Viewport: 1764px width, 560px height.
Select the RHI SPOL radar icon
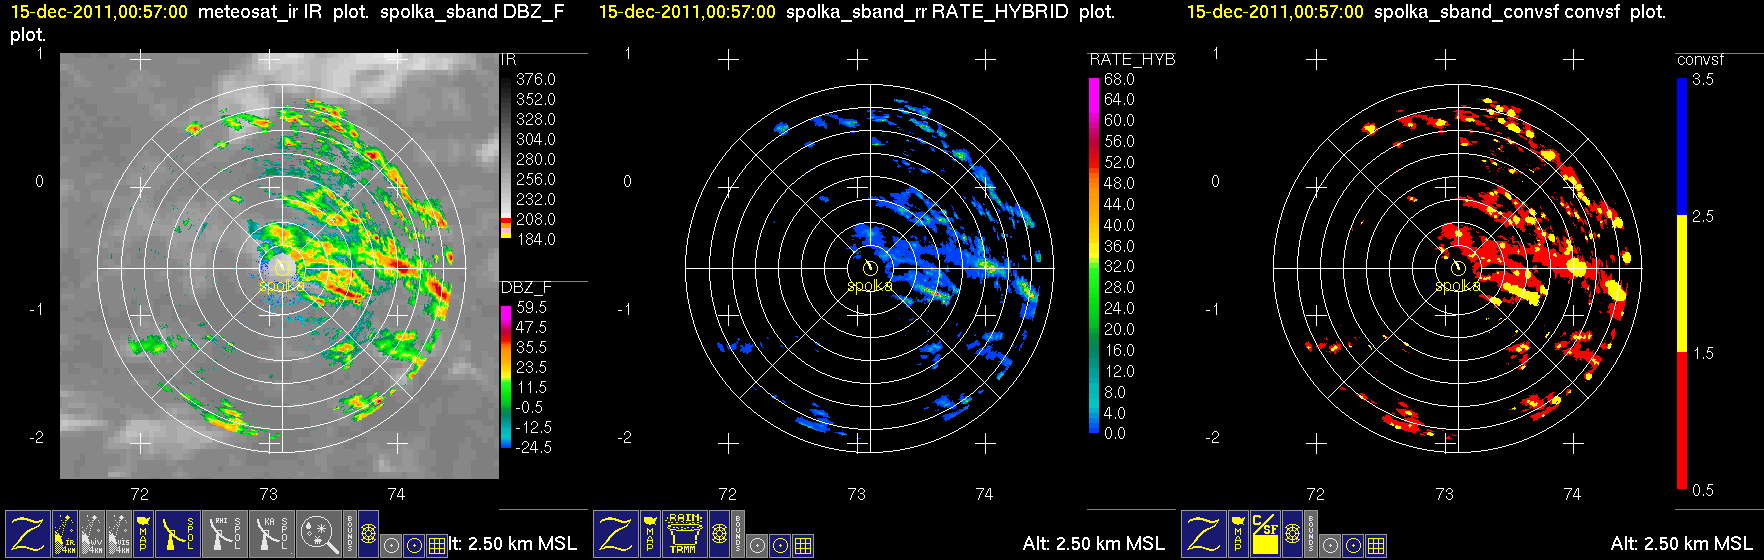pyautogui.click(x=225, y=534)
